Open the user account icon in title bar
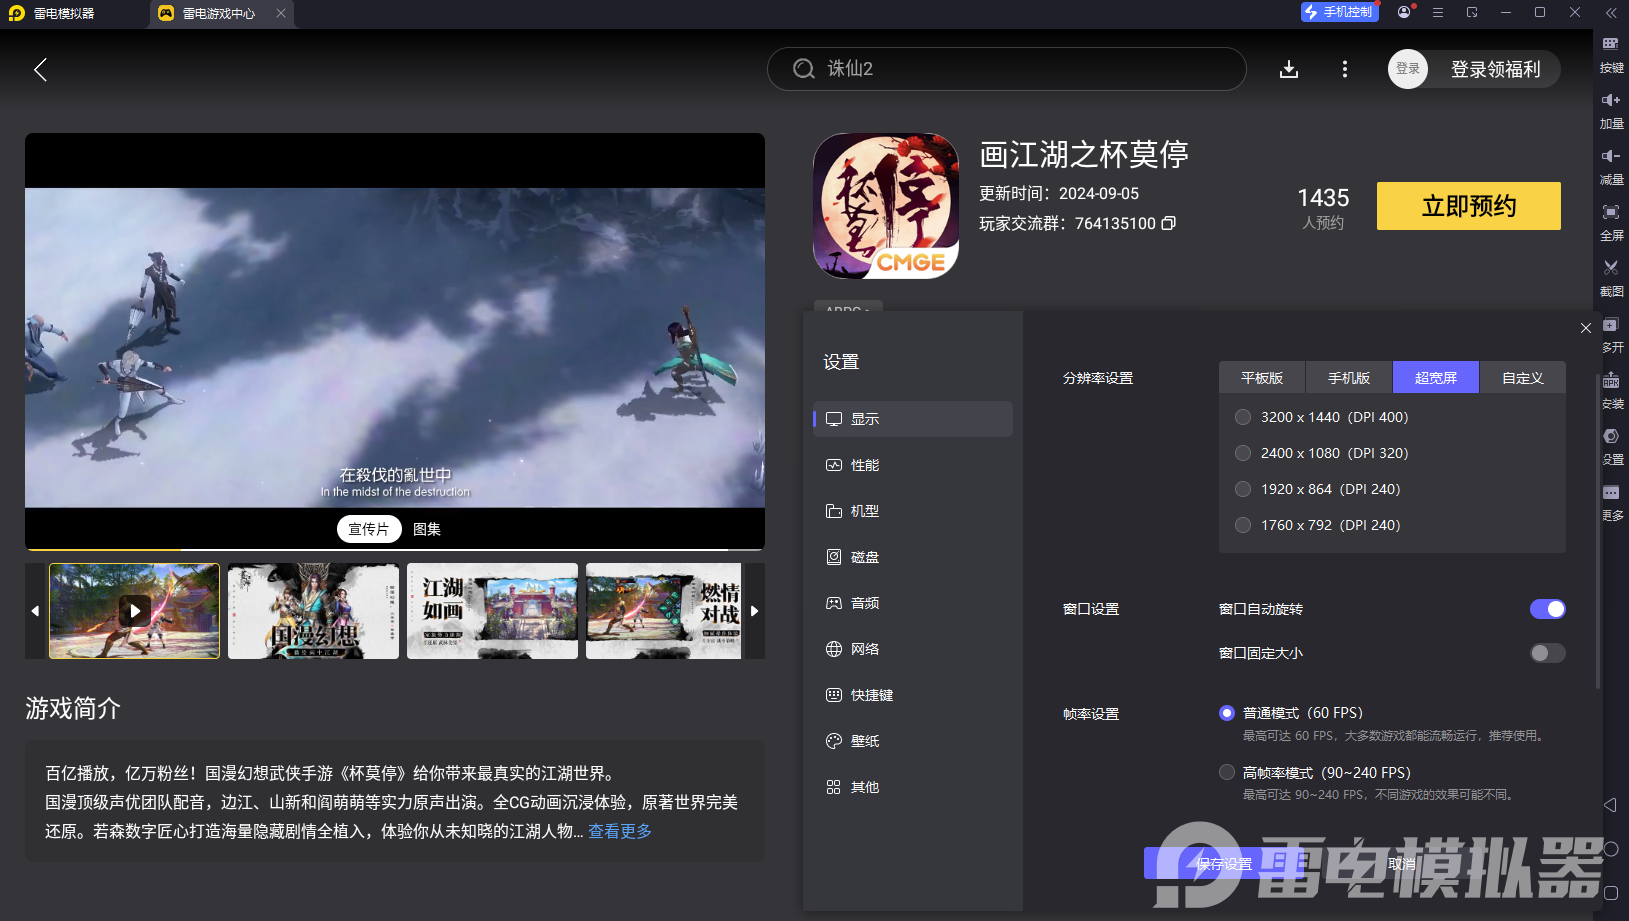This screenshot has width=1629, height=921. 1404,12
